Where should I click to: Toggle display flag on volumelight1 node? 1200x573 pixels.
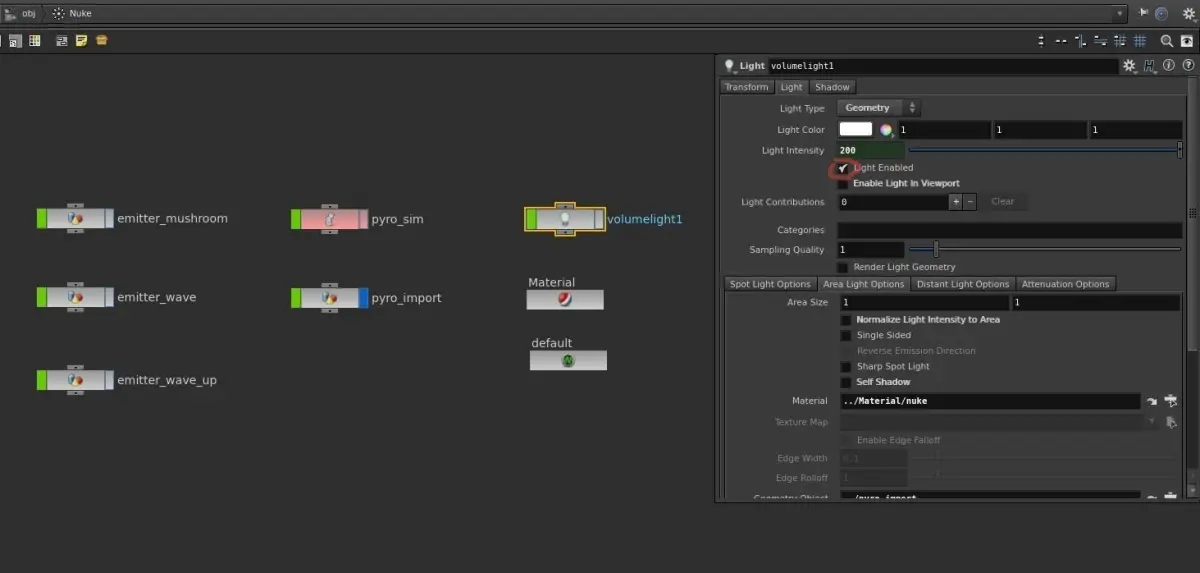tap(600, 219)
